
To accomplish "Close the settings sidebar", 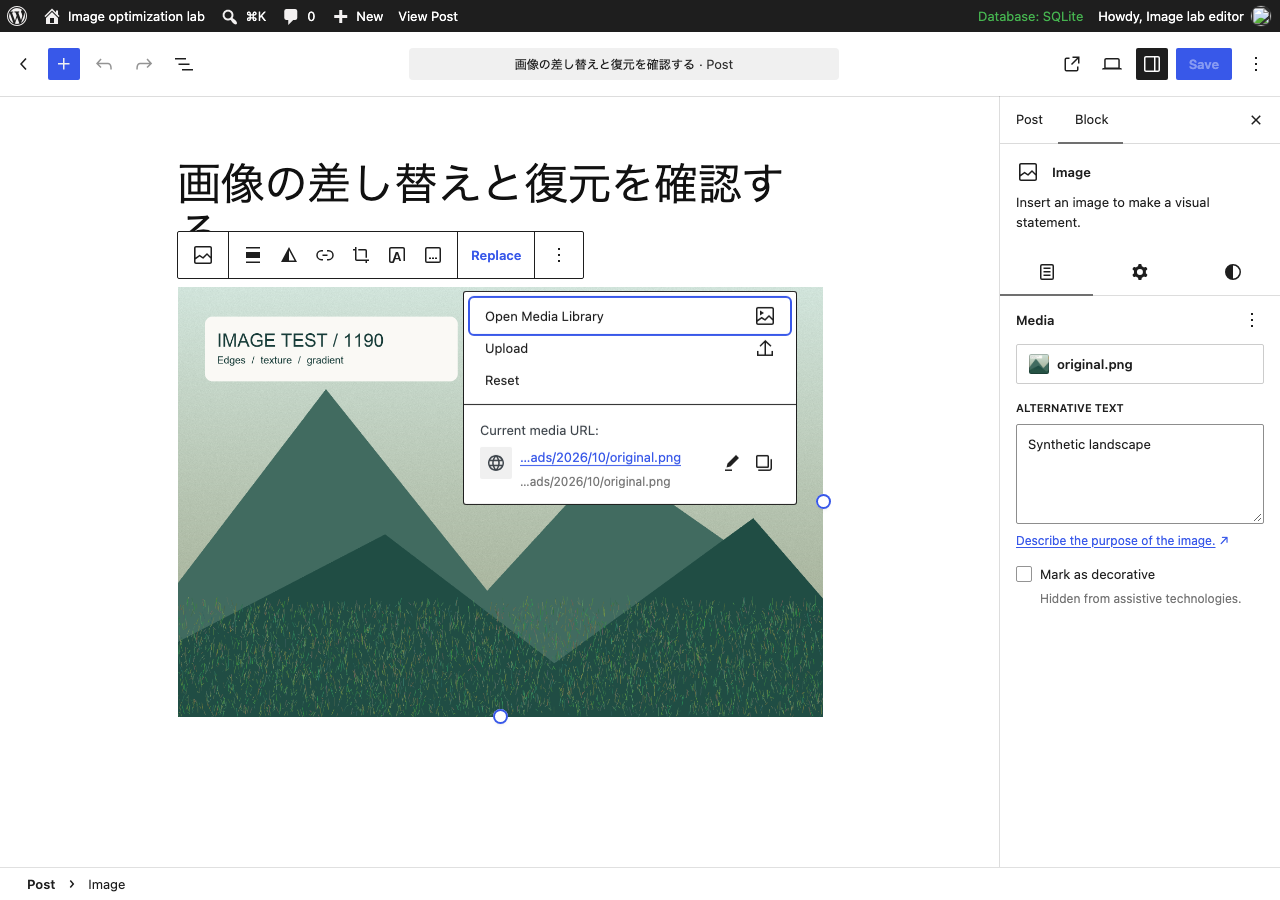I will pos(1256,120).
